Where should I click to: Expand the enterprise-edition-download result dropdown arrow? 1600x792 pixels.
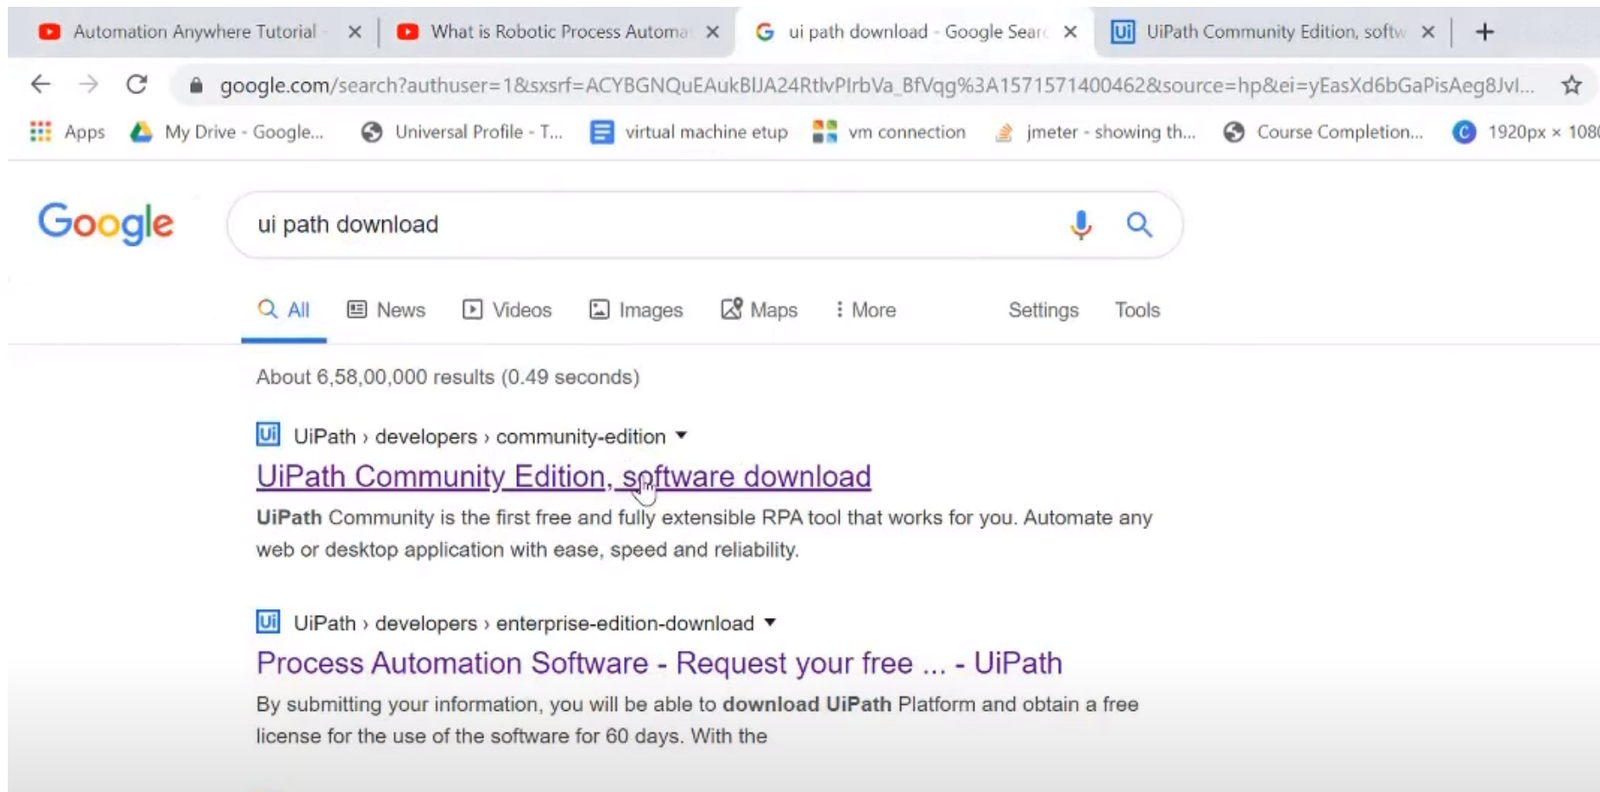(770, 622)
